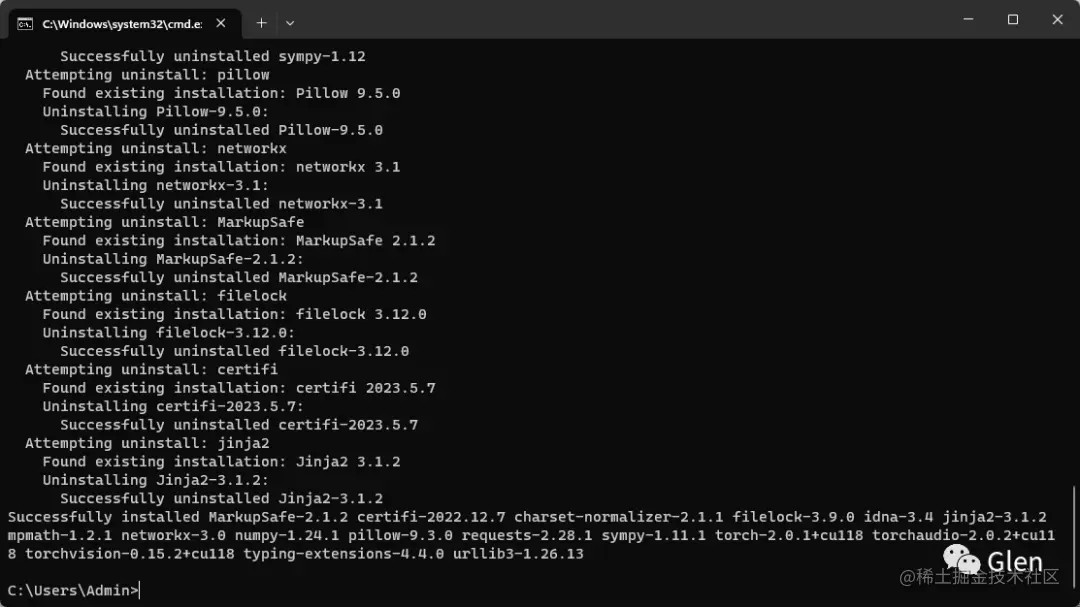Viewport: 1080px width, 607px height.
Task: Click "Successfully uninstalled Jinja2-3.1.2" line
Action: coord(221,499)
